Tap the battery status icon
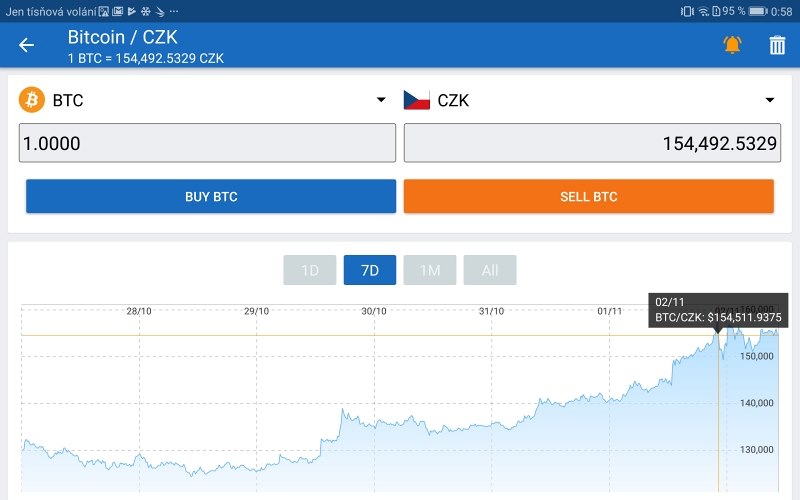This screenshot has height=500, width=800. [758, 11]
